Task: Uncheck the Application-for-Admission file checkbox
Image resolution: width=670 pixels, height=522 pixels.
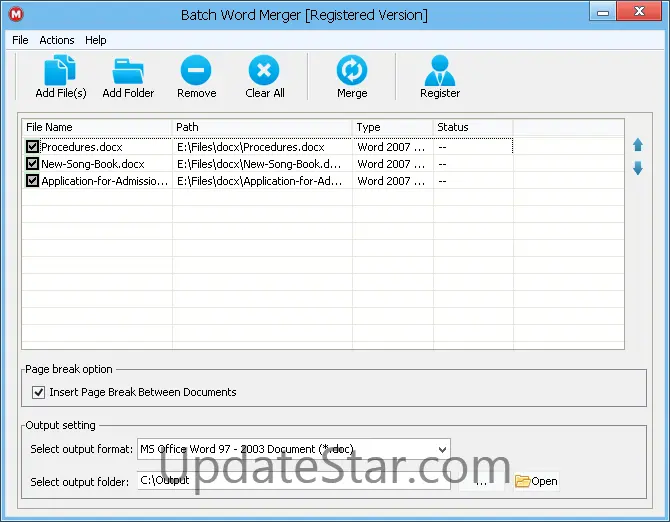Action: pos(32,181)
